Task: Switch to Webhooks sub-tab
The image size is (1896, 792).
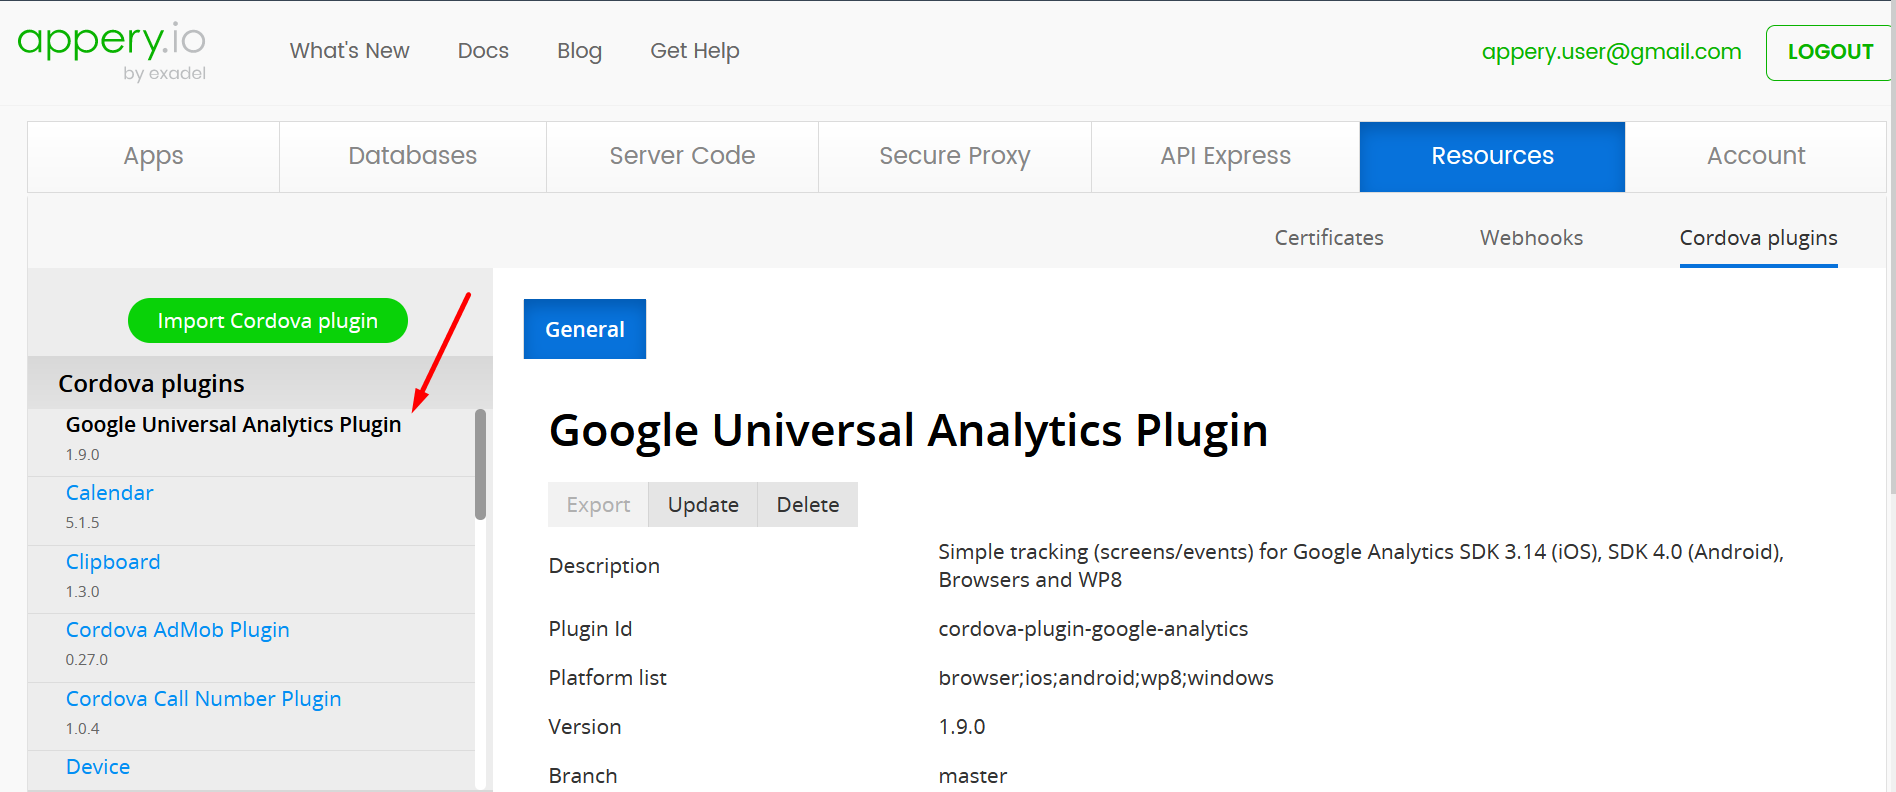Action: click(1531, 238)
